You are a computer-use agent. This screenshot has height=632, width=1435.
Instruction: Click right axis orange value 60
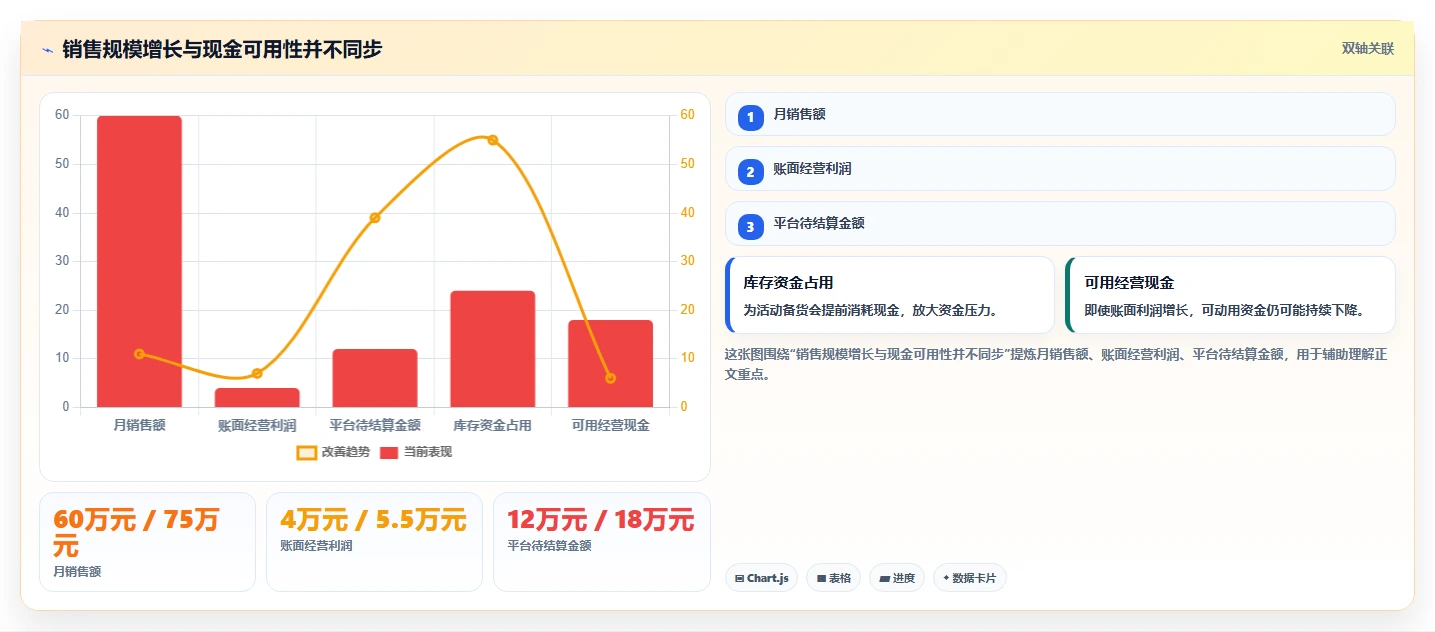click(x=687, y=114)
